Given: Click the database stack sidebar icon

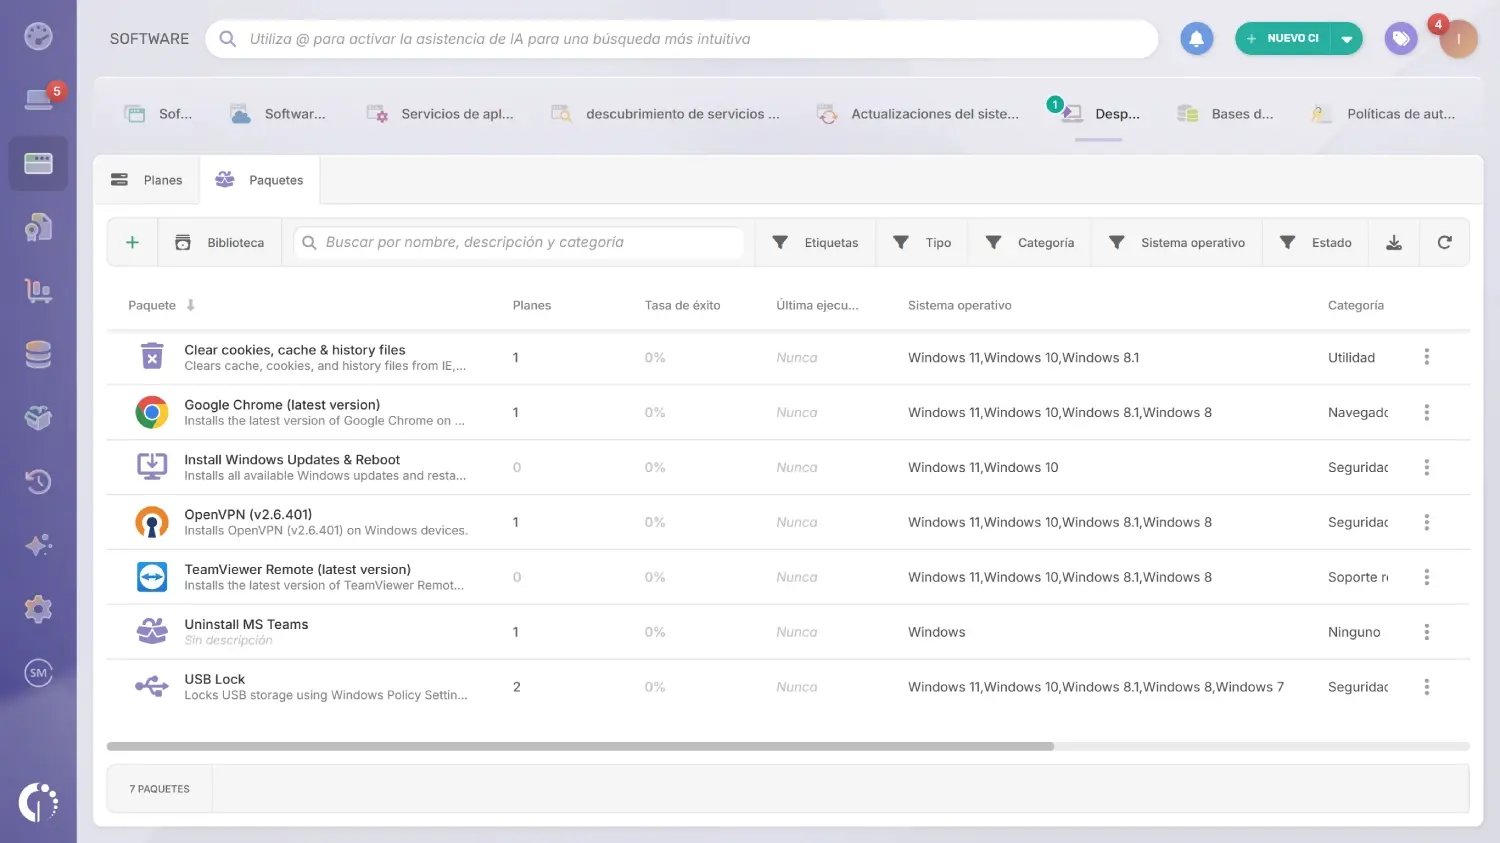Looking at the screenshot, I should (38, 354).
